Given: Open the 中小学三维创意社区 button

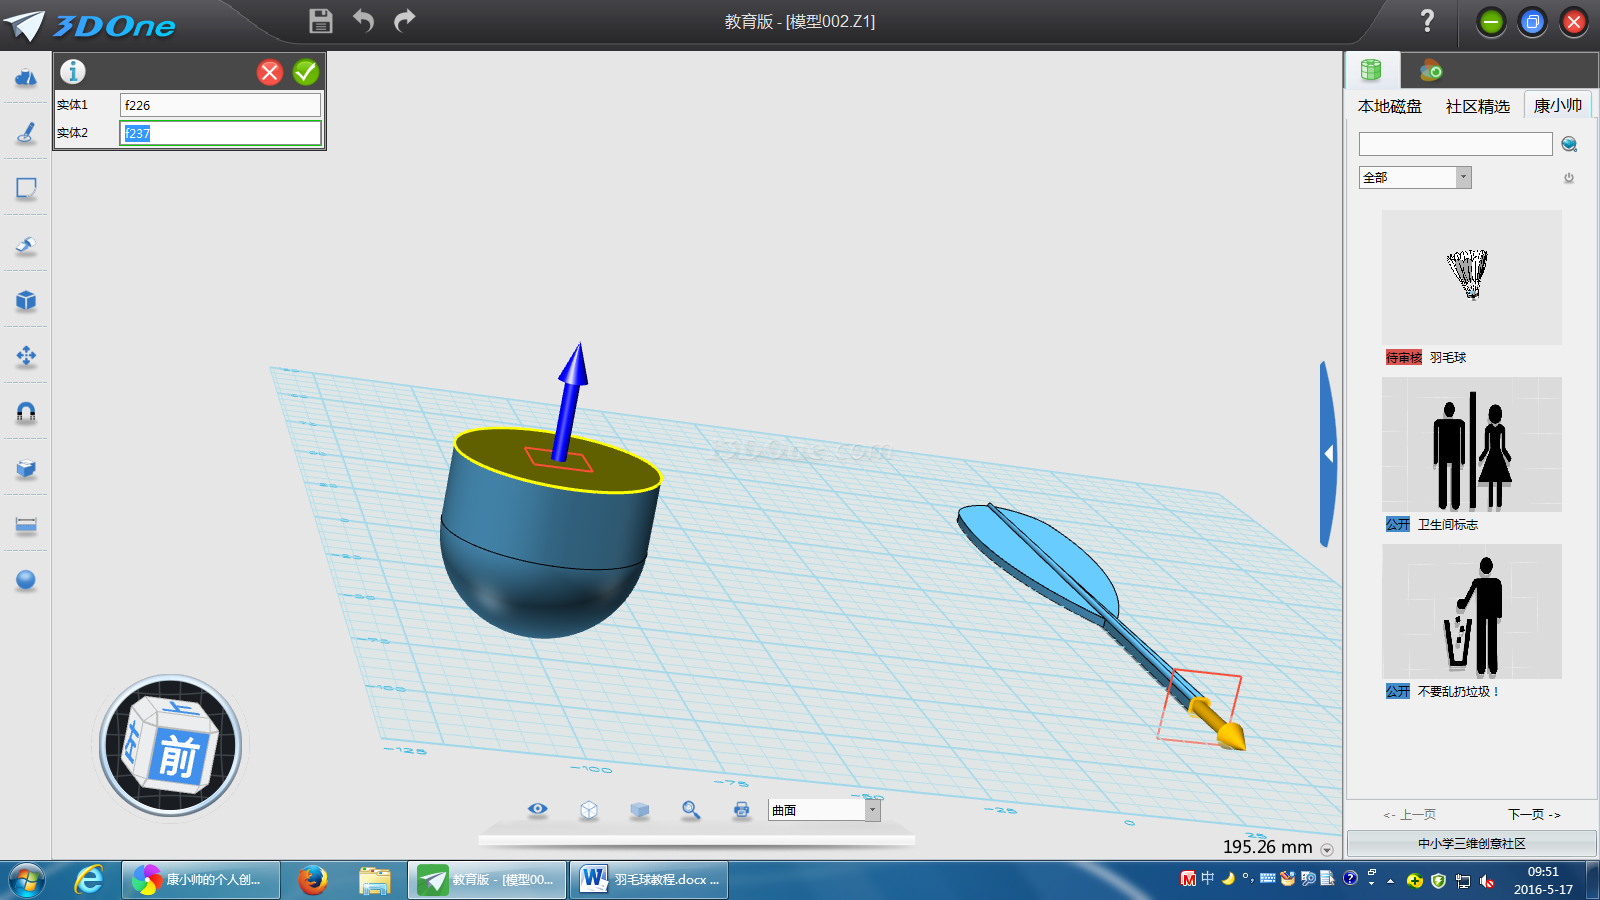Looking at the screenshot, I should tap(1471, 843).
